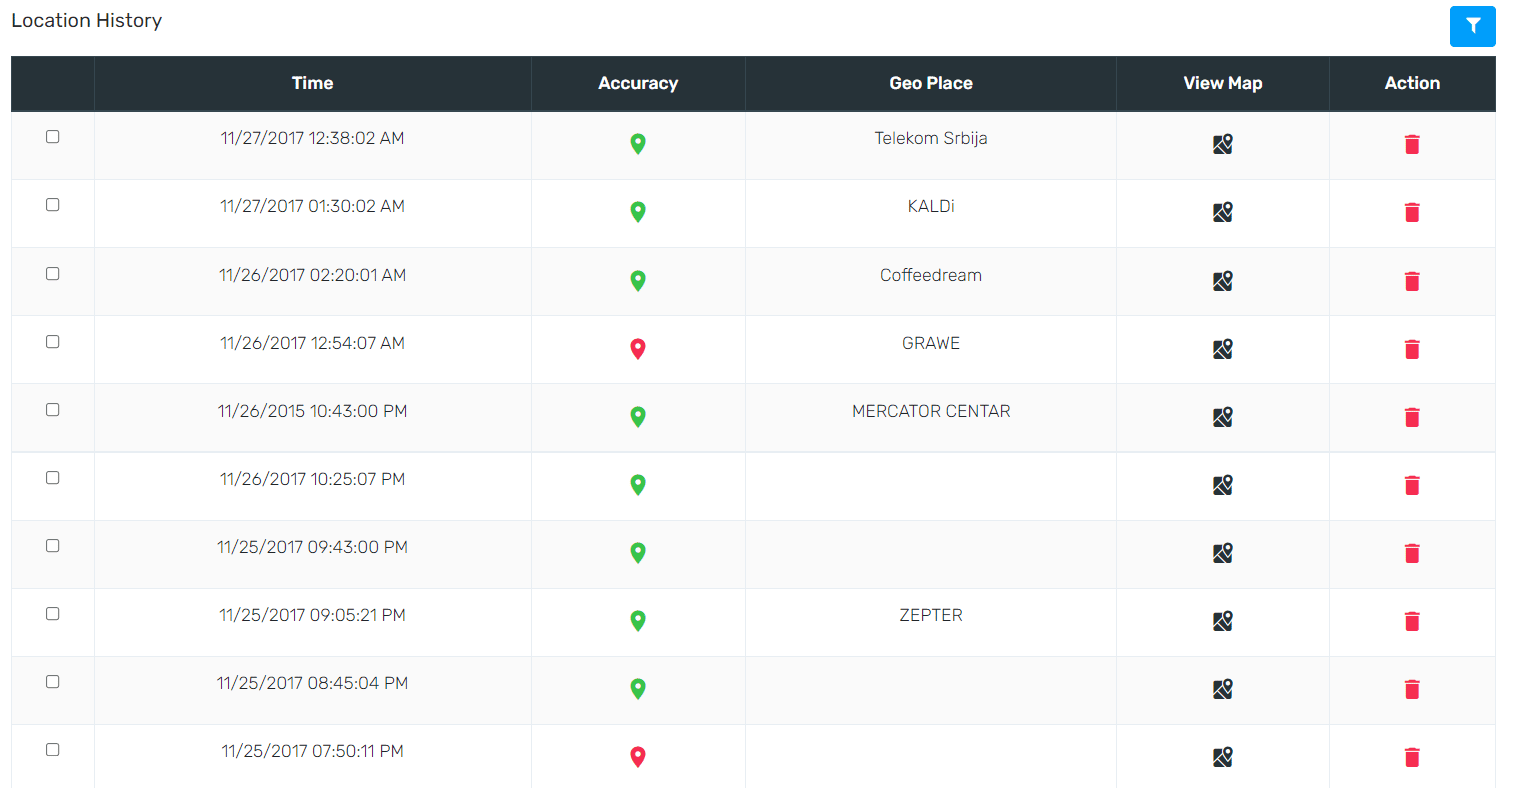Delete the GRAWE location entry
This screenshot has width=1519, height=788.
pyautogui.click(x=1412, y=349)
